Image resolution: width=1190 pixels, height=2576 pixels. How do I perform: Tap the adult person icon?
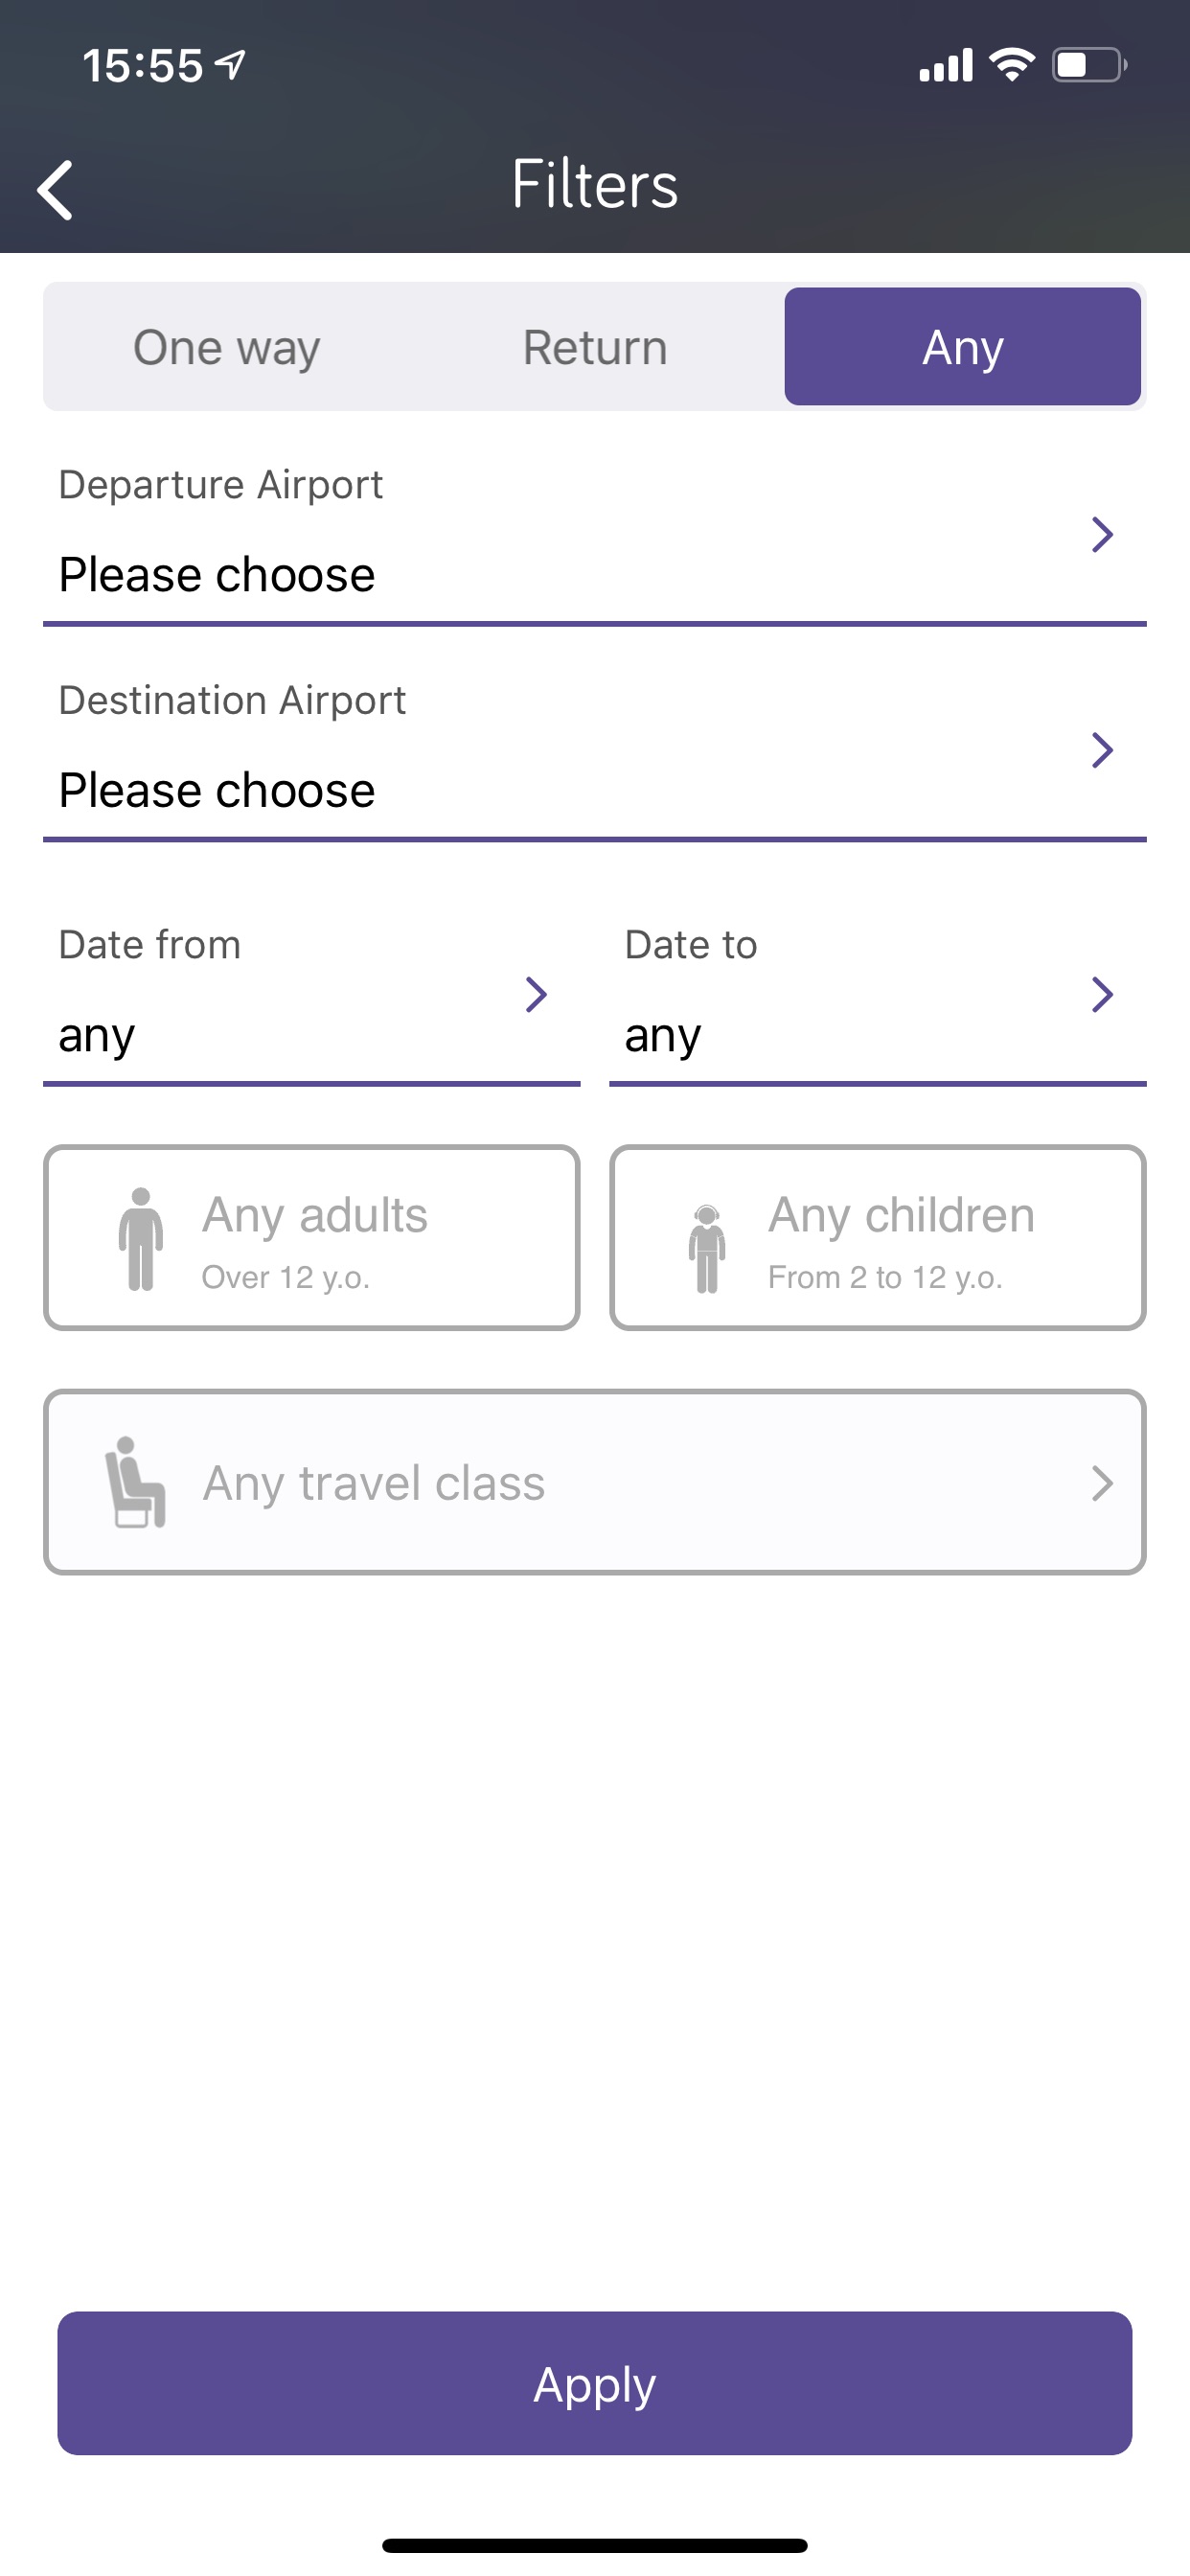click(140, 1238)
